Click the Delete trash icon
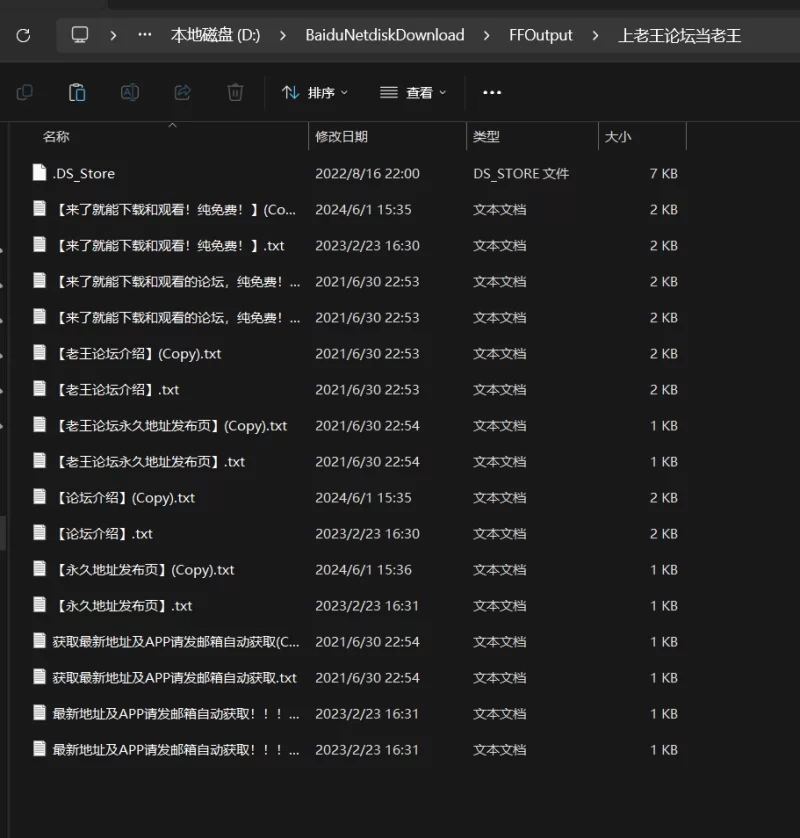This screenshot has width=800, height=838. pyautogui.click(x=235, y=92)
